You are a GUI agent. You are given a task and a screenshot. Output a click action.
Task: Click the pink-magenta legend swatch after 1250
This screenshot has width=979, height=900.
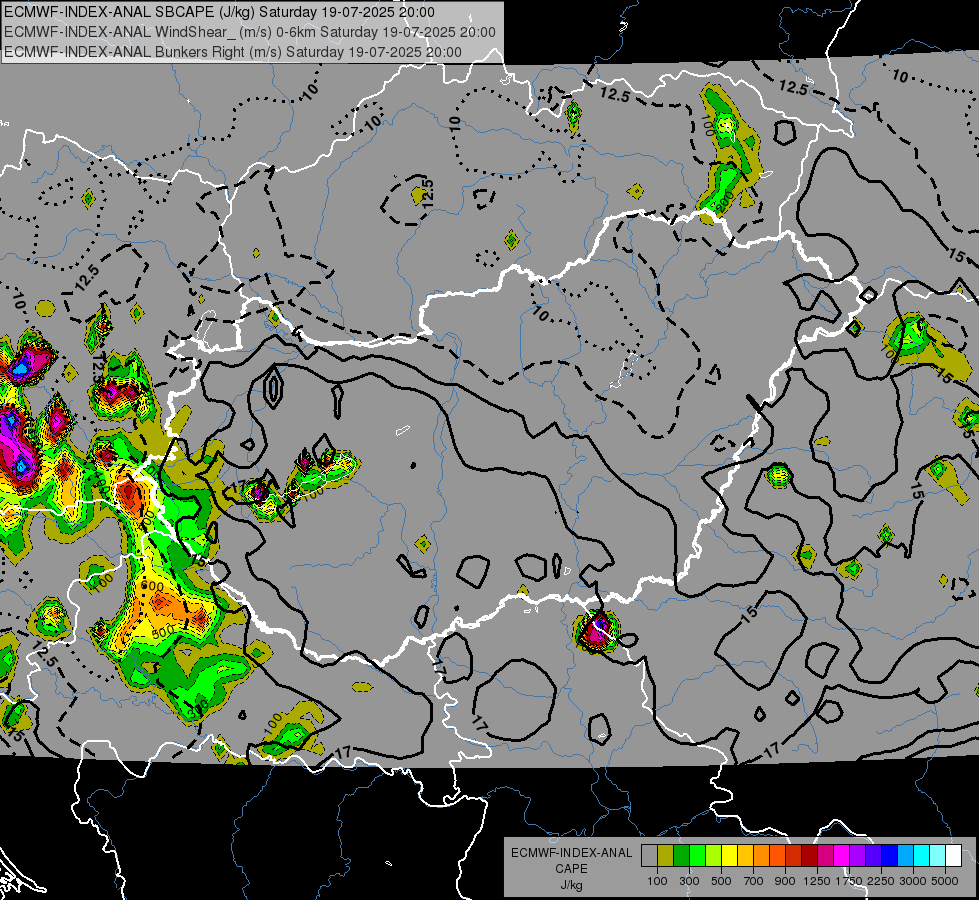(x=825, y=856)
